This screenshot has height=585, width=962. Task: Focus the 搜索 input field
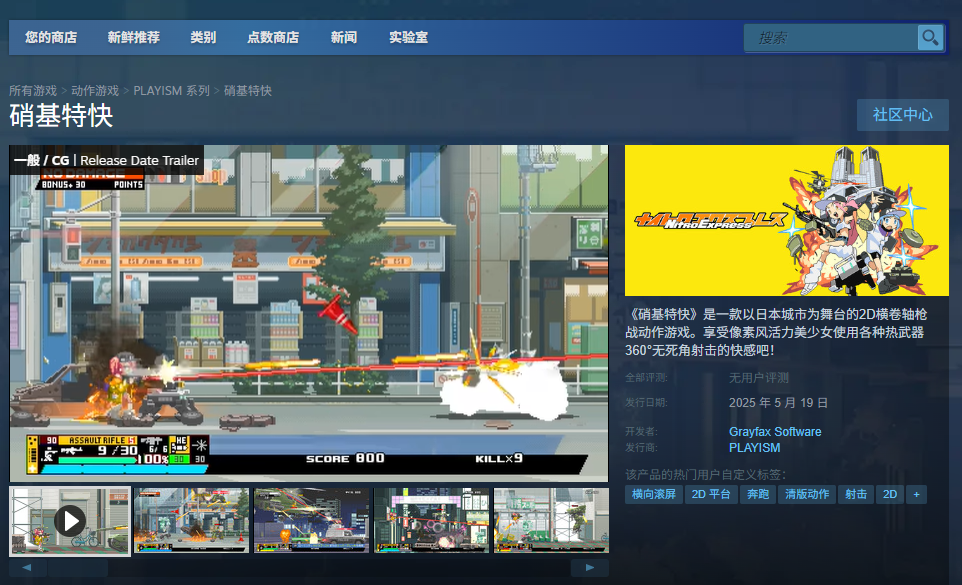tap(830, 38)
